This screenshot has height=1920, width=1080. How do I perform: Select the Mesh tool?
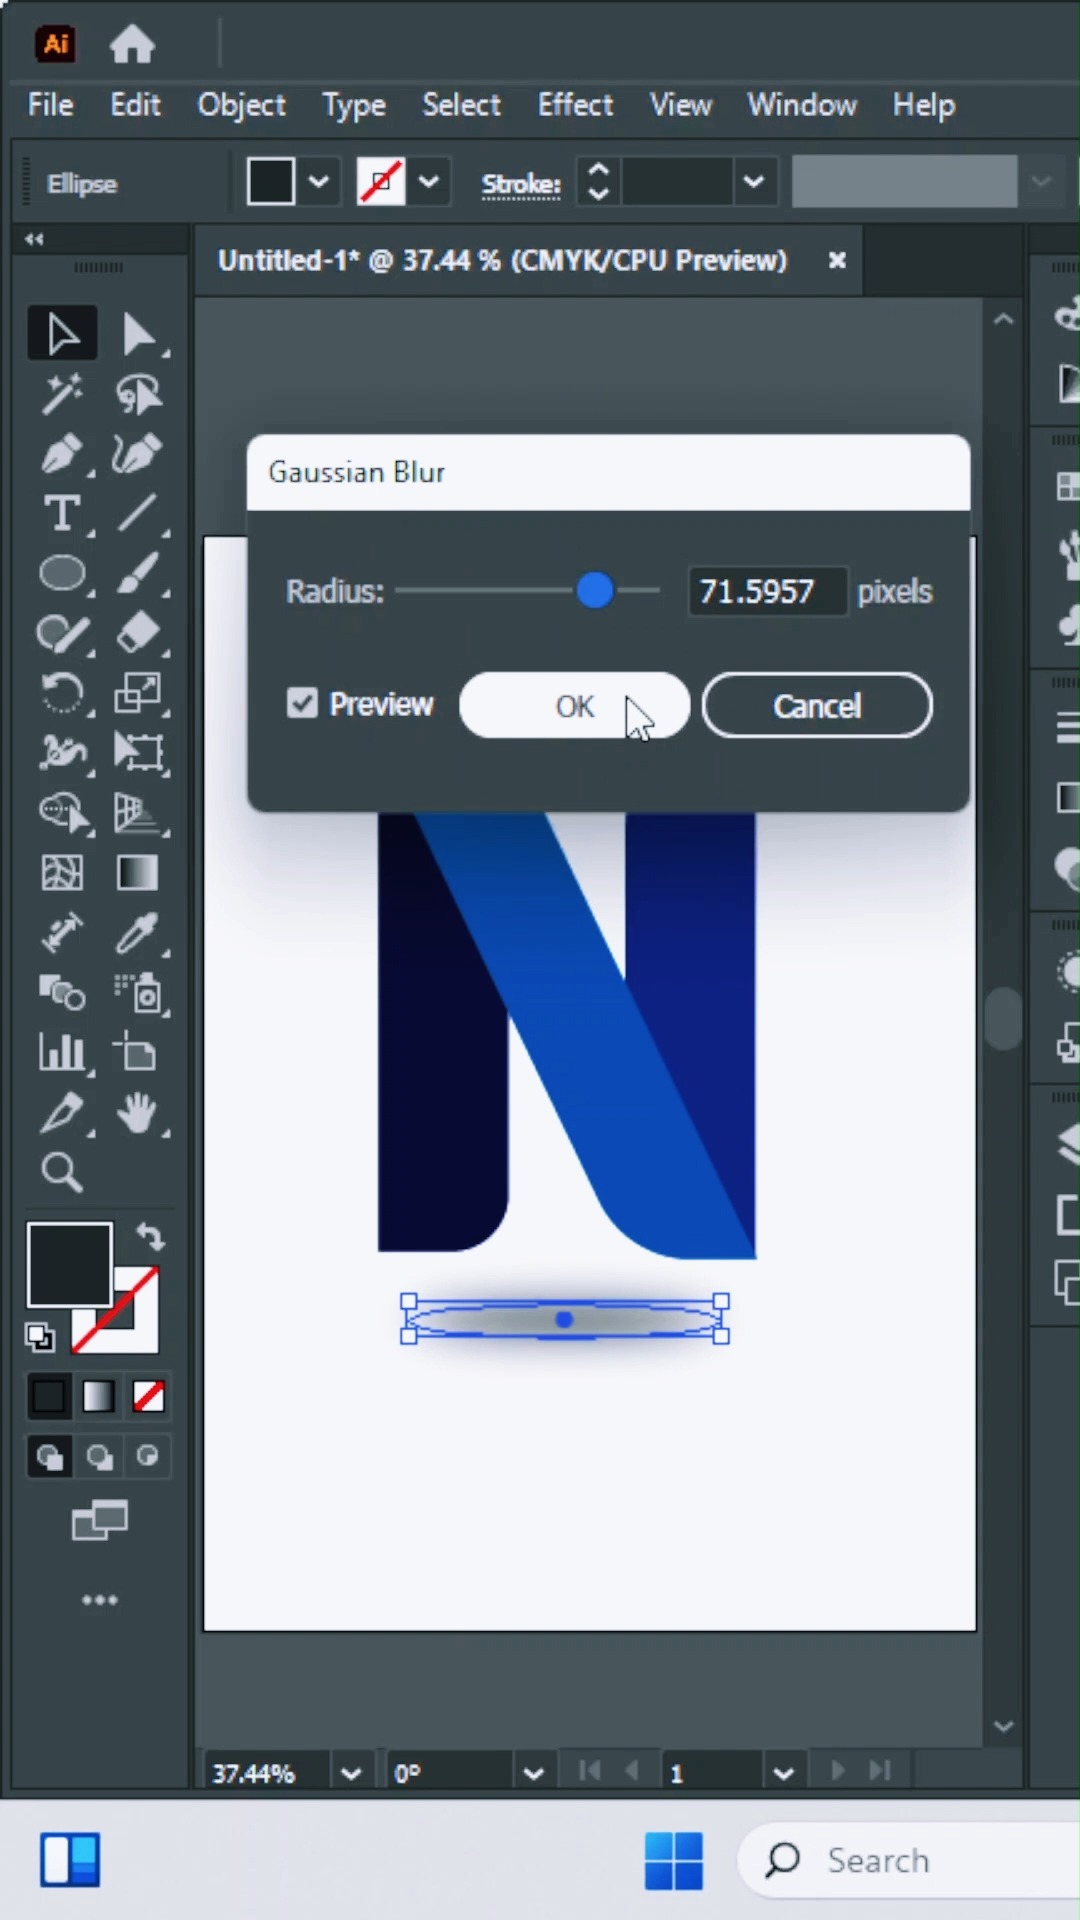coord(62,873)
